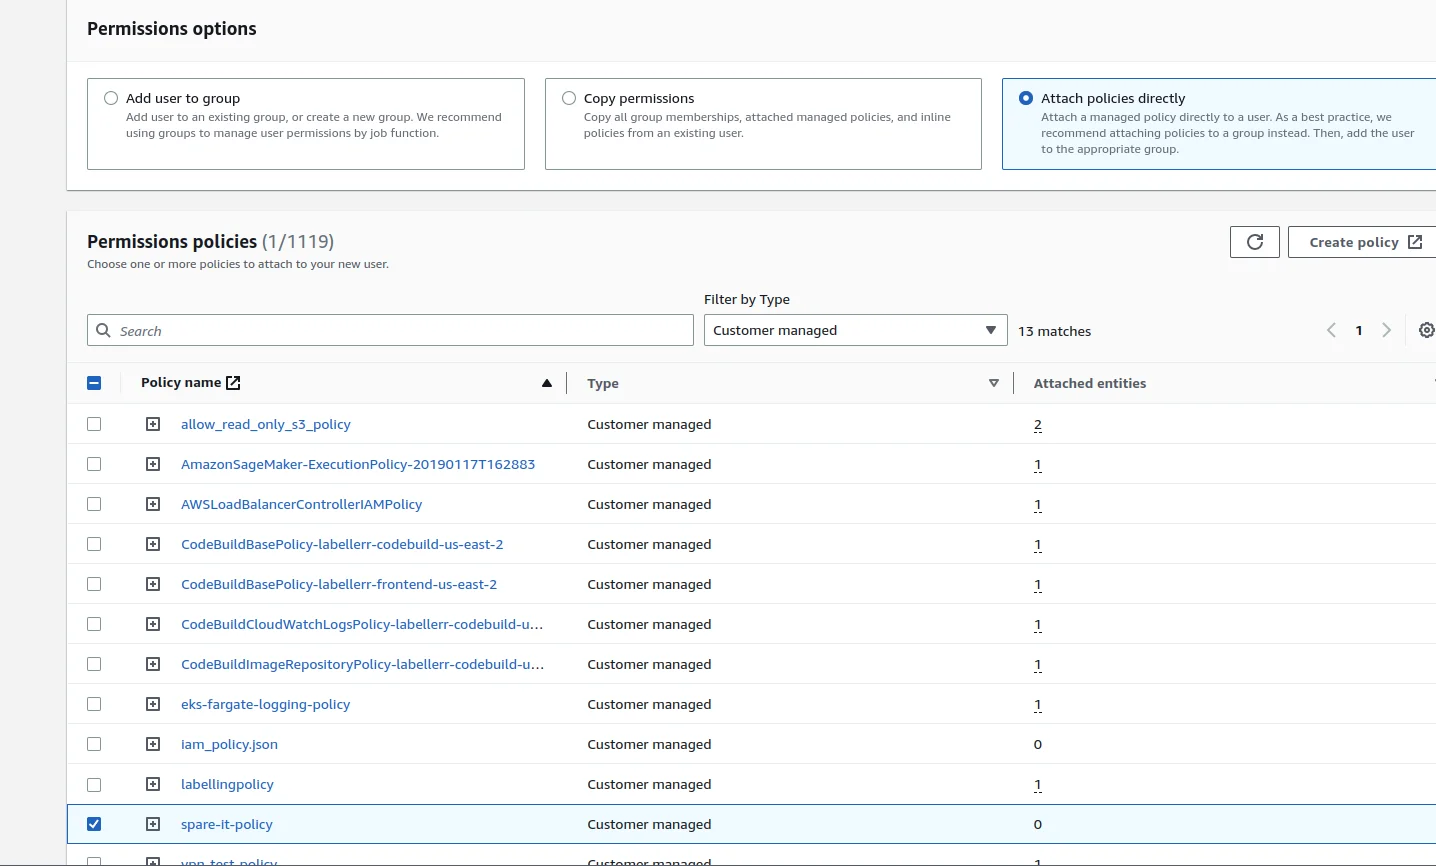Check the AmazonSageMaker-ExecutionPolicy checkbox

coord(94,464)
